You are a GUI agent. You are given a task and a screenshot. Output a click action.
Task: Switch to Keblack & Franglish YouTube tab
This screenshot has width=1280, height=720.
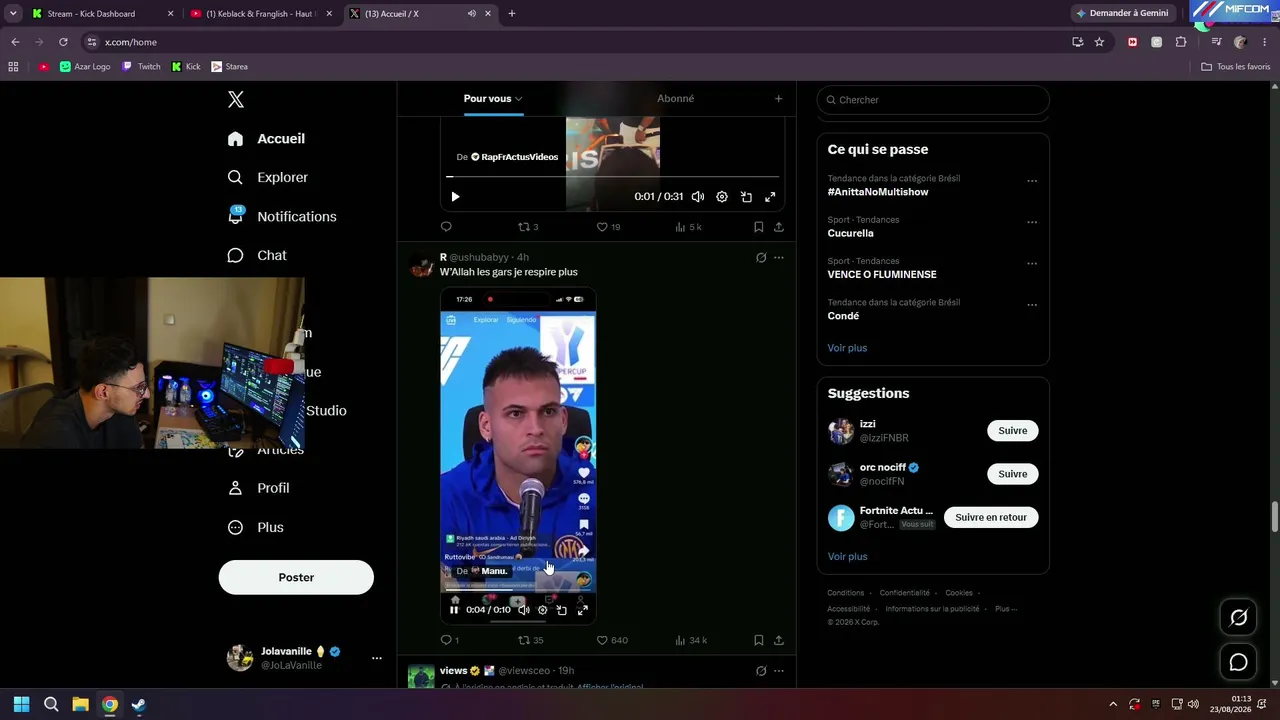[261, 14]
